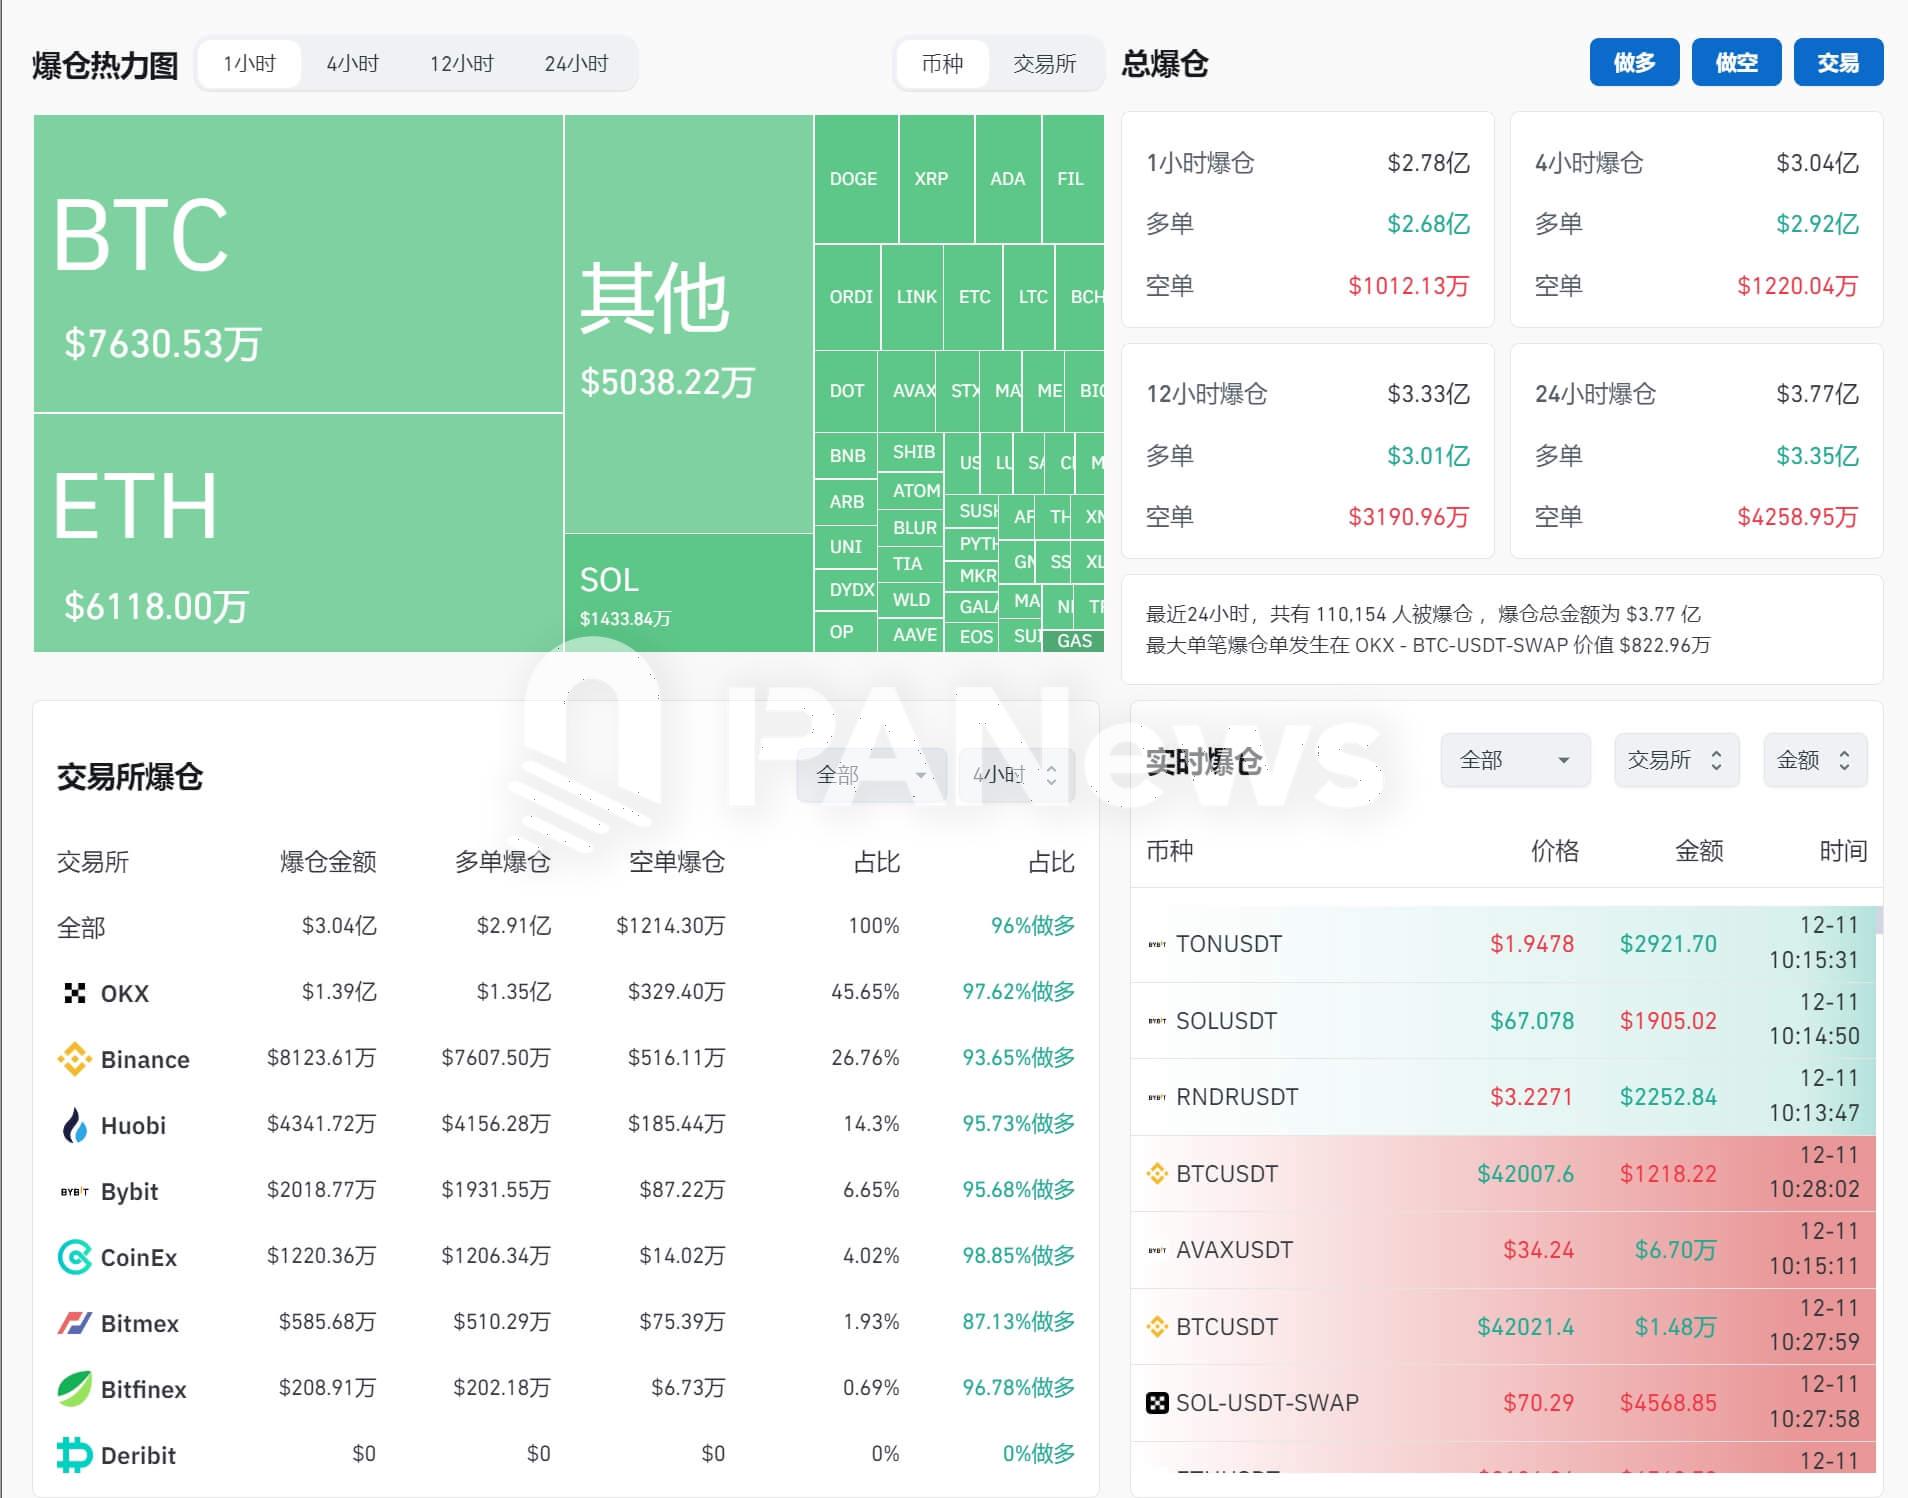This screenshot has height=1498, width=1908.
Task: Click the $8123.61万 Binance liquidation amount
Action: coord(321,1058)
